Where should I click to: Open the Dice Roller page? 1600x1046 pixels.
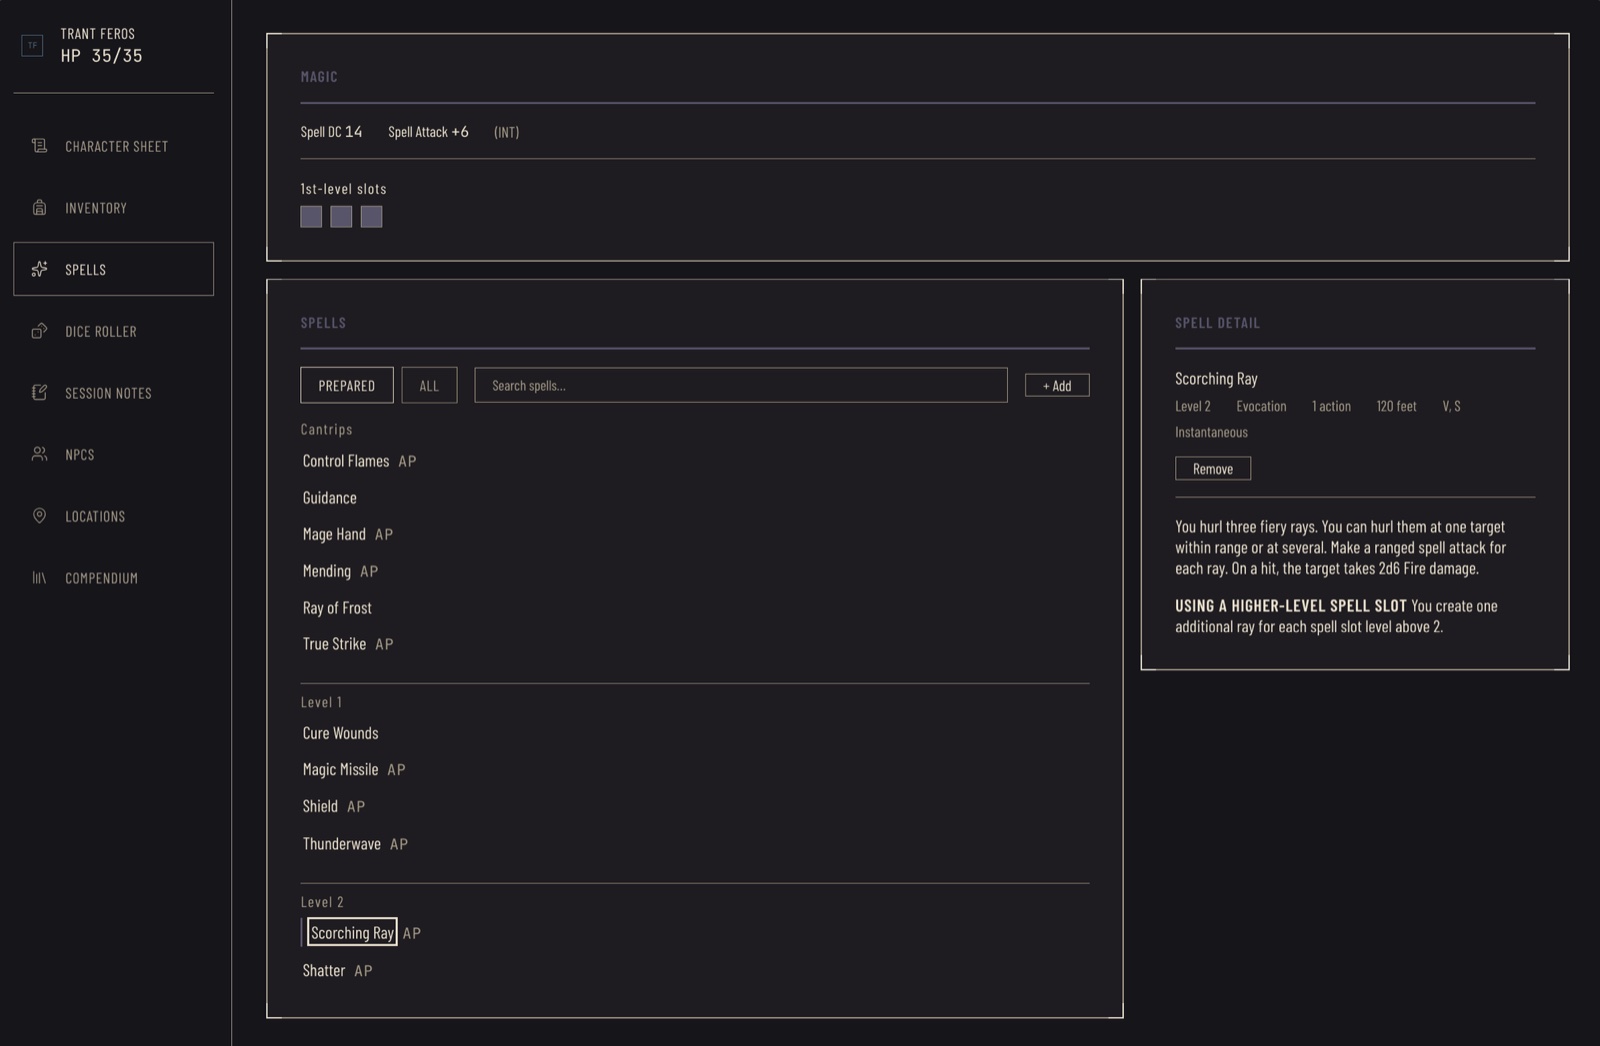pyautogui.click(x=114, y=331)
